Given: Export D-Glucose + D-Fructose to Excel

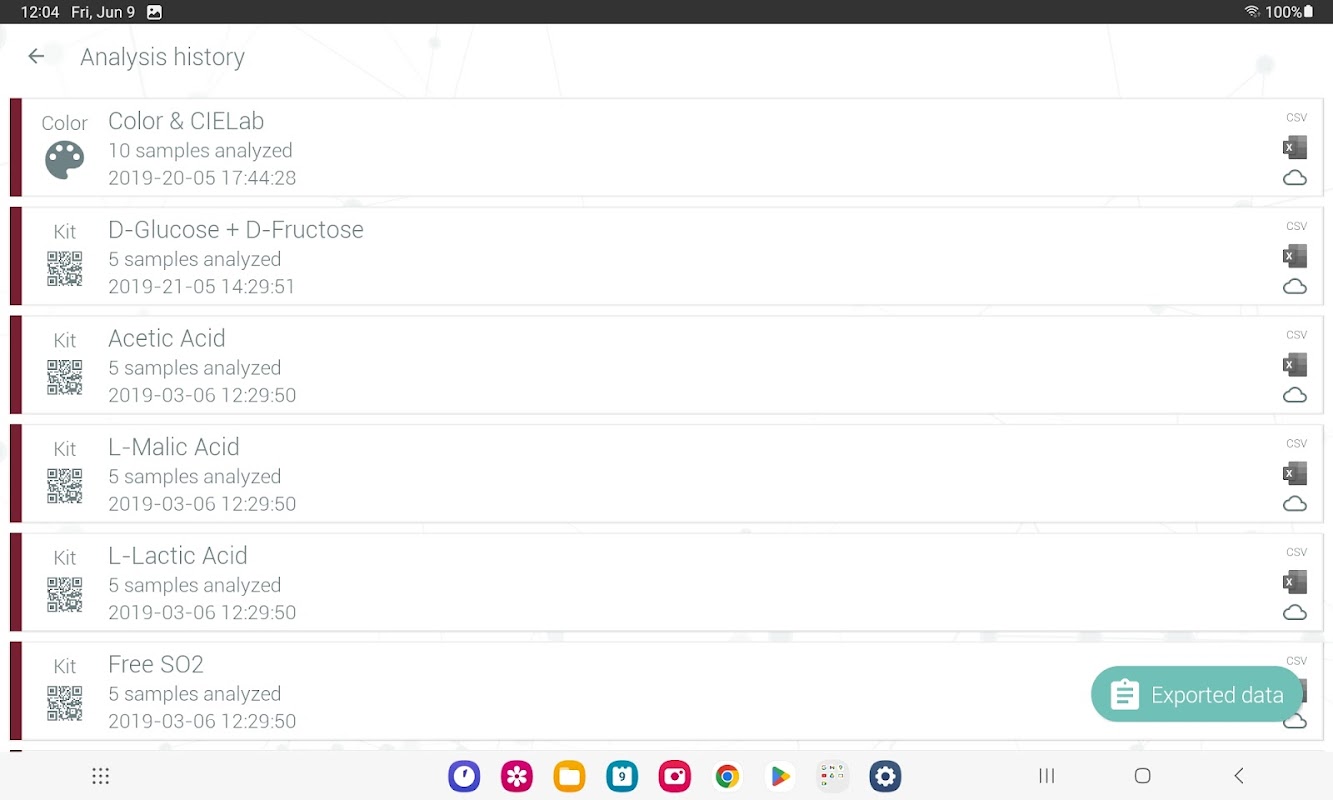Looking at the screenshot, I should (x=1294, y=256).
